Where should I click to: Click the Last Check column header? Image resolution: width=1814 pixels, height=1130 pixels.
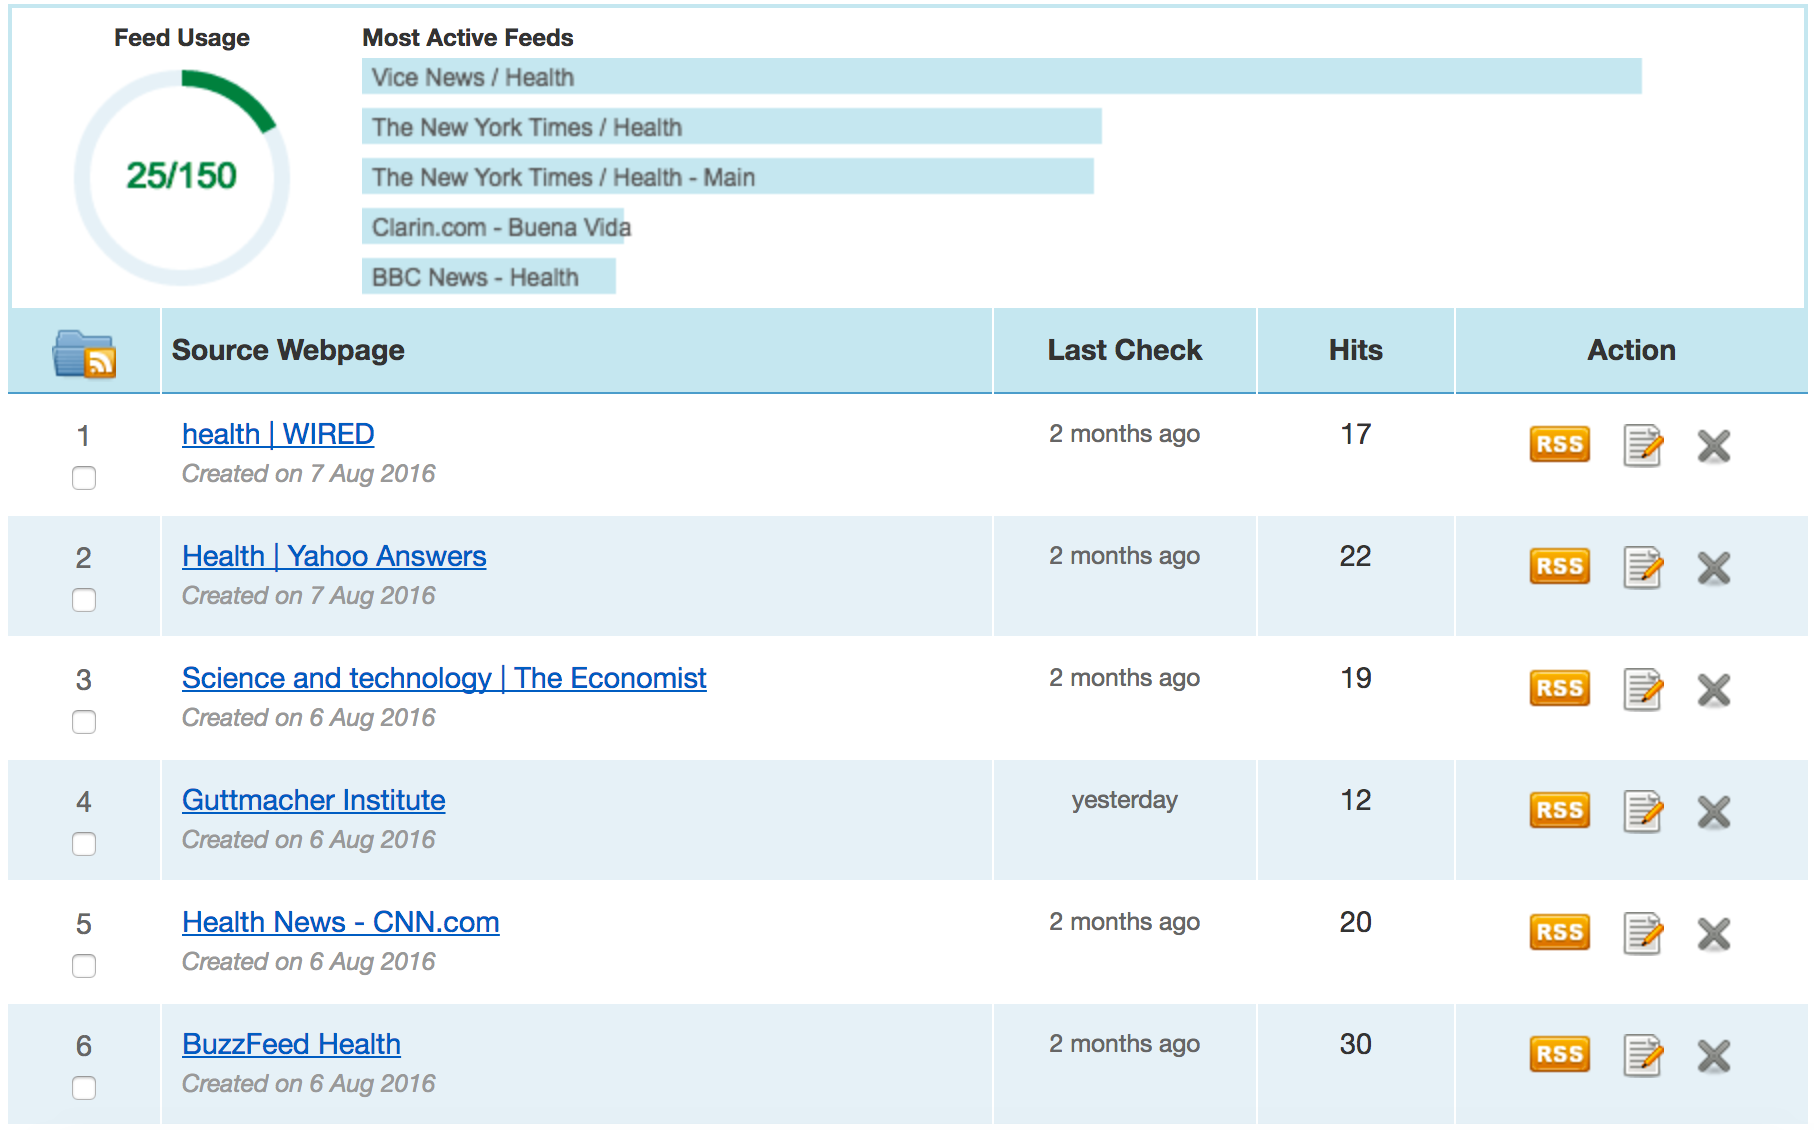click(x=1125, y=350)
